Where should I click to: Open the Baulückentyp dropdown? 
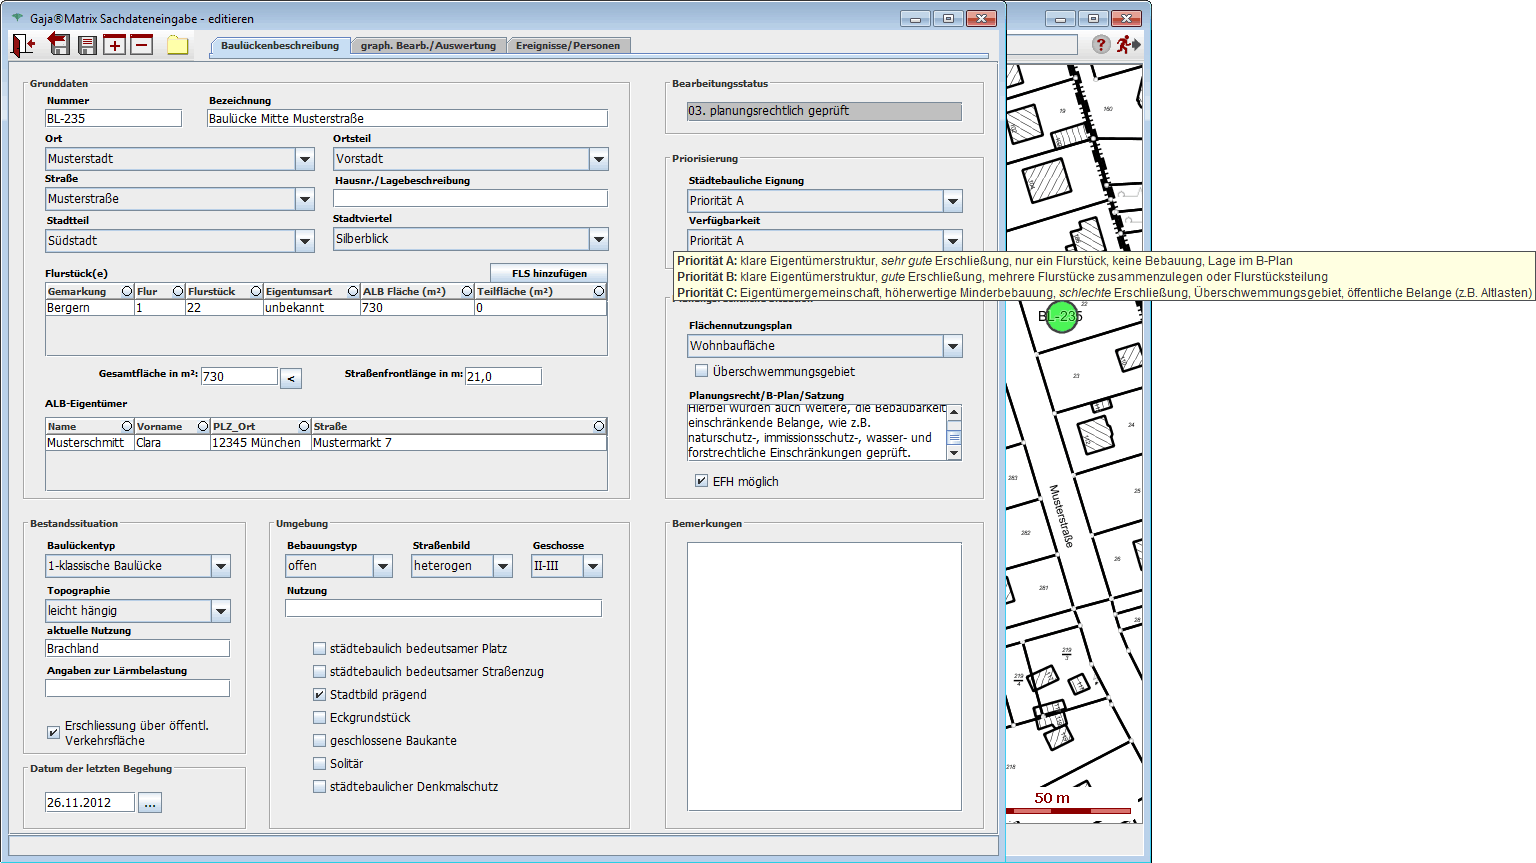[221, 566]
